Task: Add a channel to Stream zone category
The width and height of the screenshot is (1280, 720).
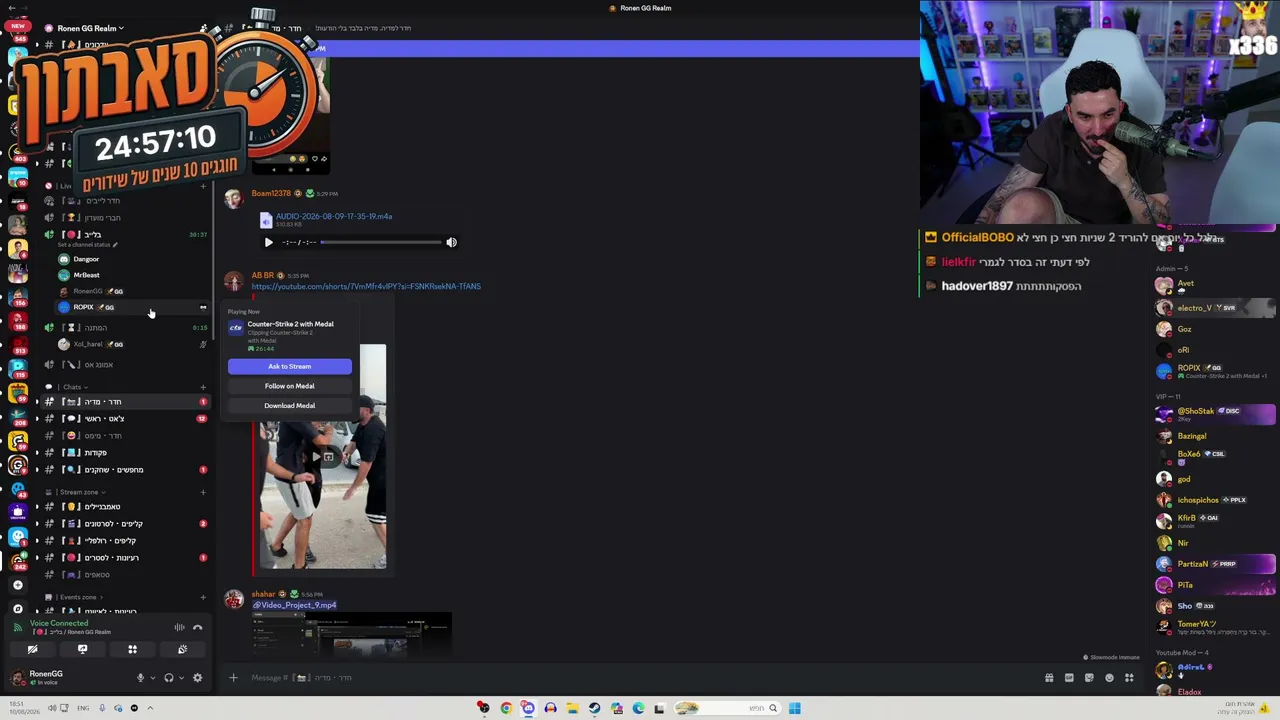Action: (203, 492)
